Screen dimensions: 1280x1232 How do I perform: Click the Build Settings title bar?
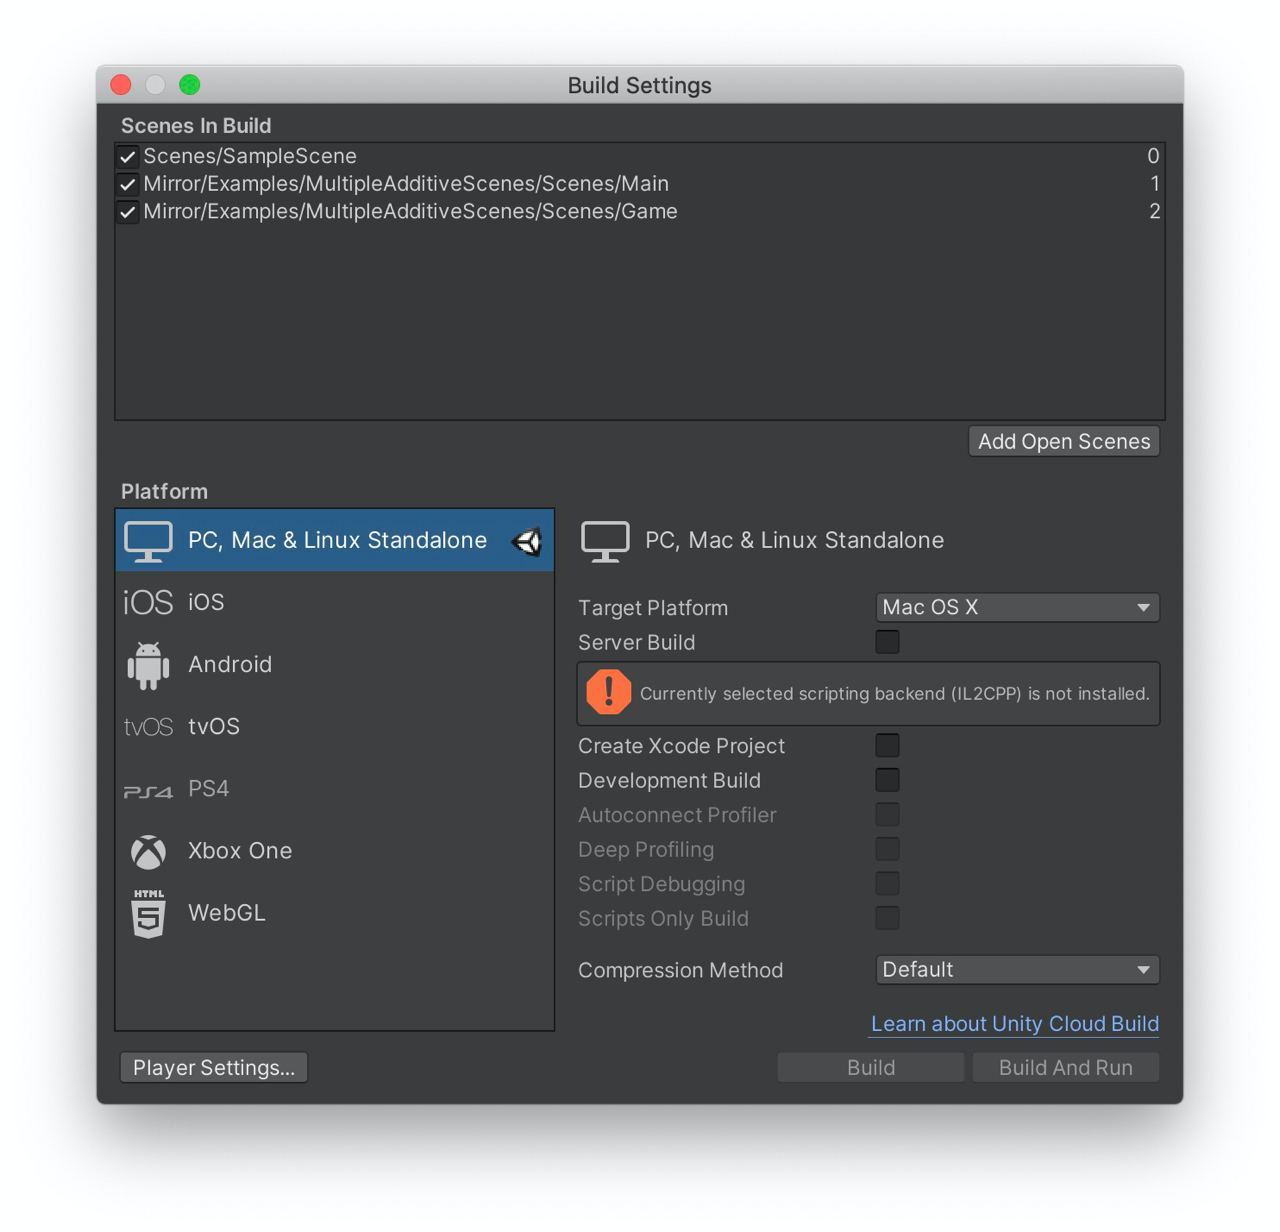pos(640,85)
